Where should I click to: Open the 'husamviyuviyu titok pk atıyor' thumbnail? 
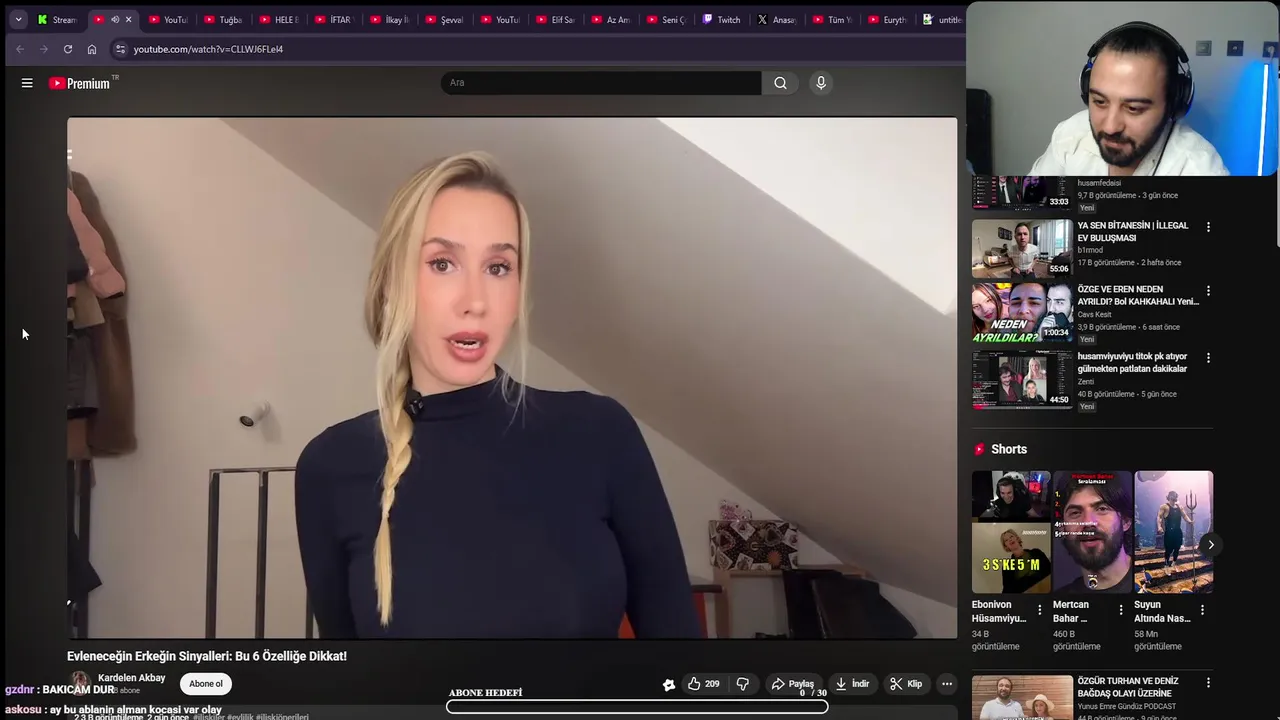[x=1022, y=379]
